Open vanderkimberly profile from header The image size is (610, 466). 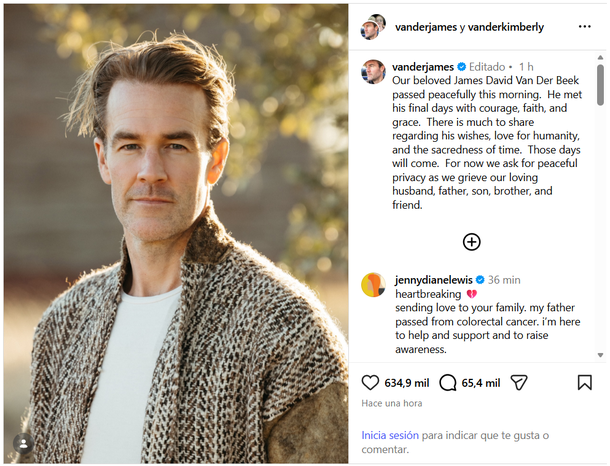506,27
